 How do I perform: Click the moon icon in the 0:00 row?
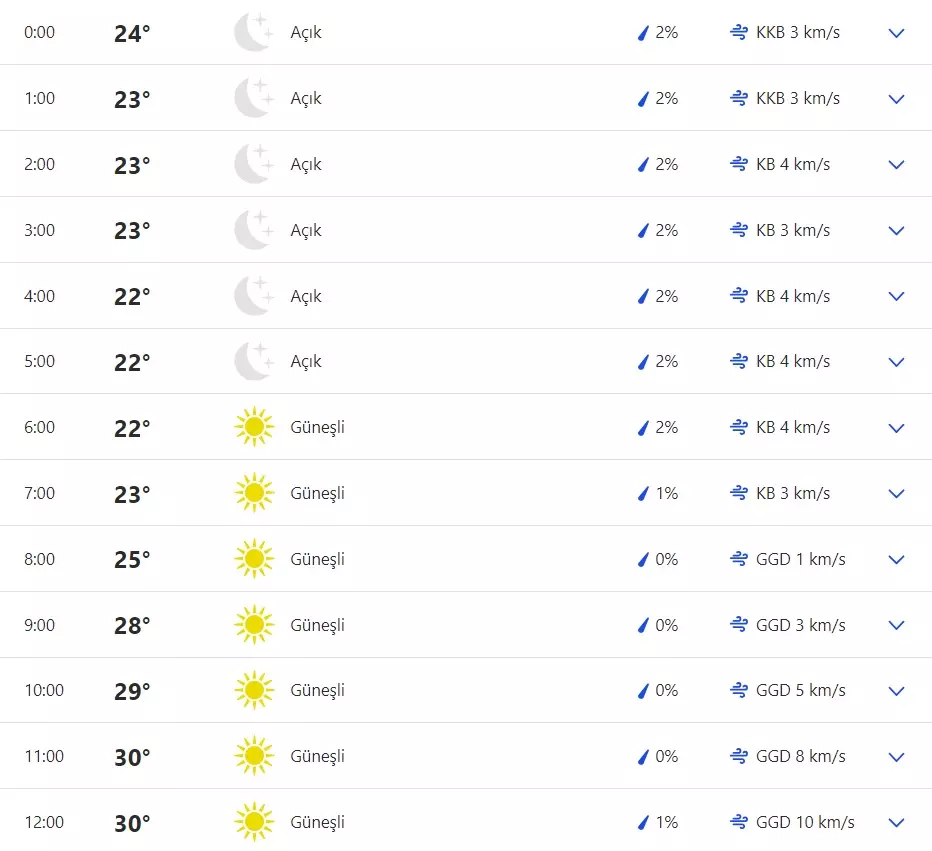pos(253,33)
